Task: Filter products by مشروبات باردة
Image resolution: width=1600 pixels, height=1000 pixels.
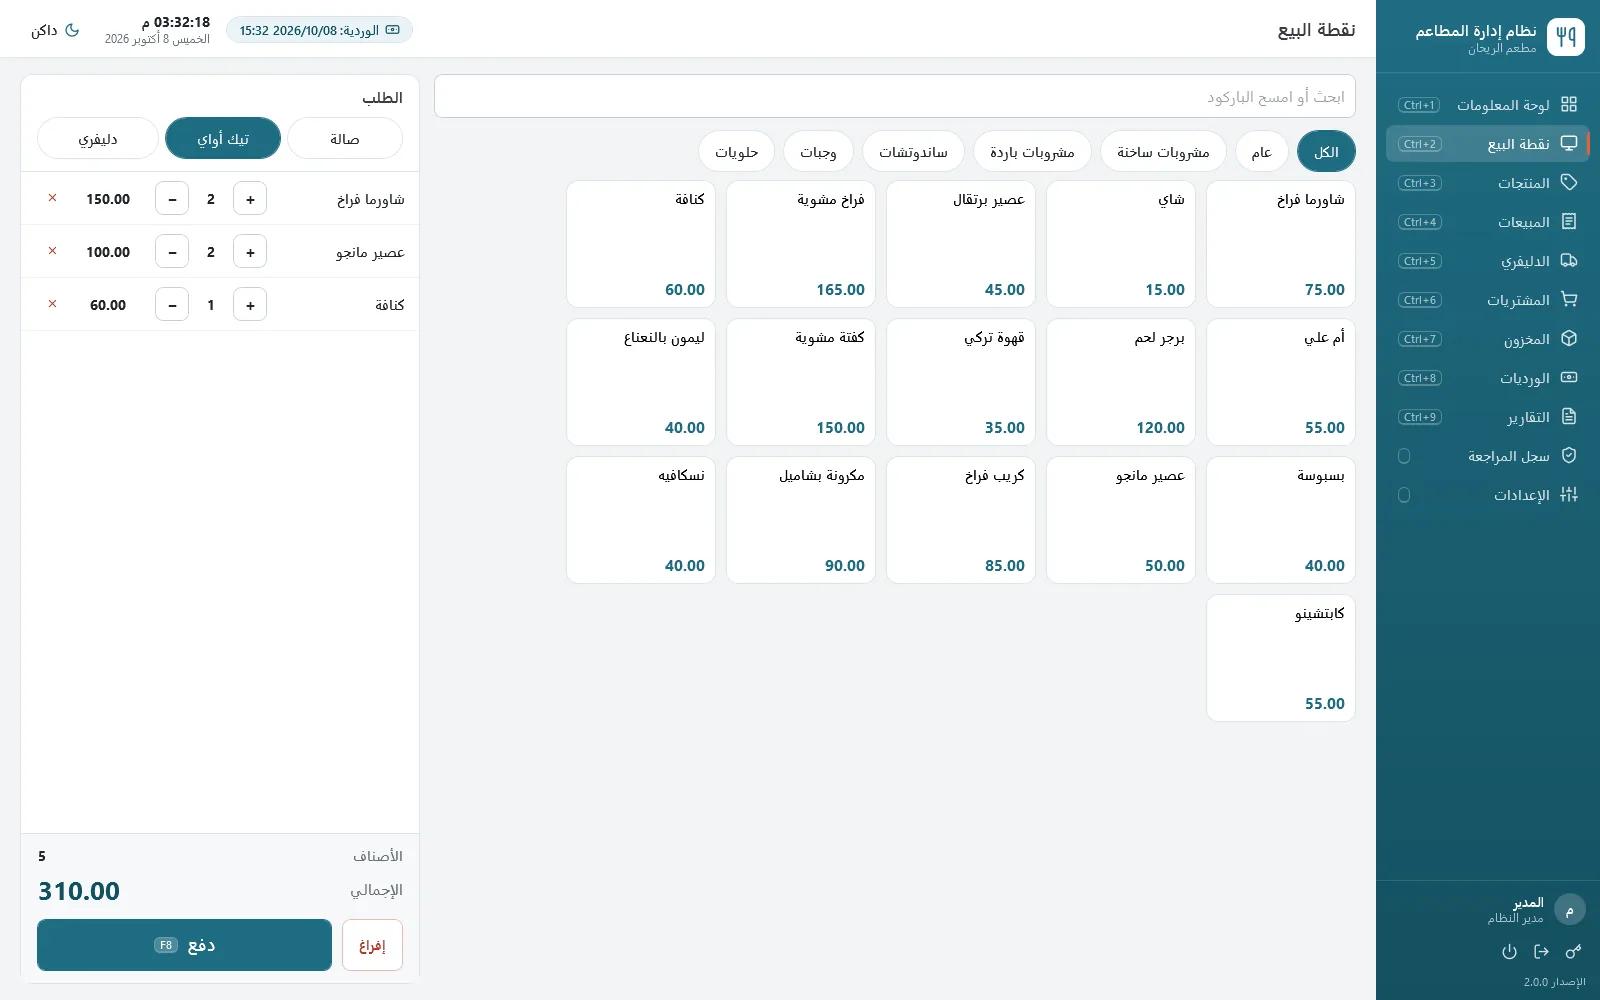Action: click(x=1032, y=151)
